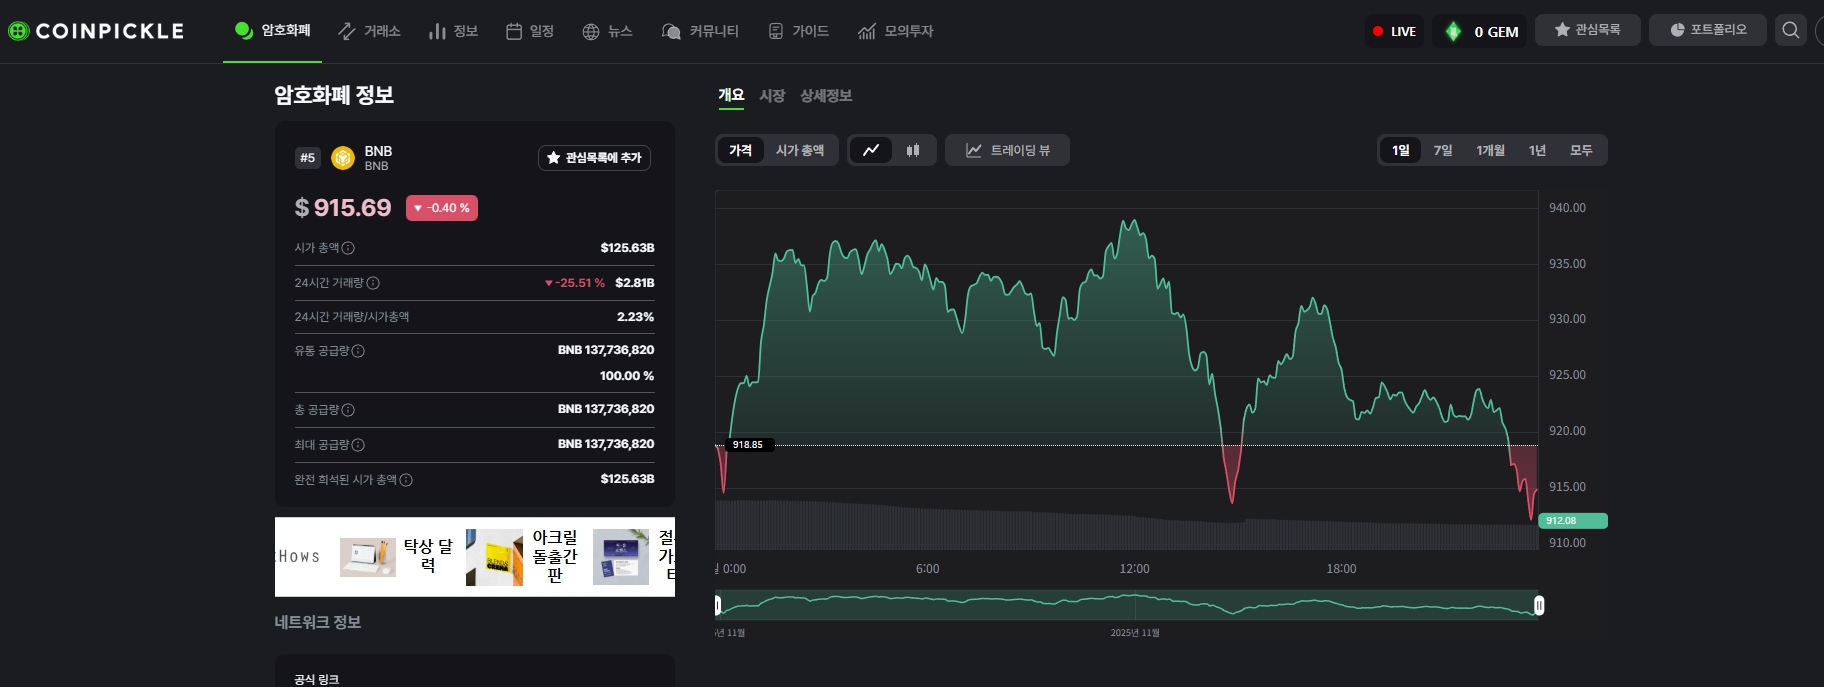Click the BNB coin logo

pyautogui.click(x=343, y=158)
